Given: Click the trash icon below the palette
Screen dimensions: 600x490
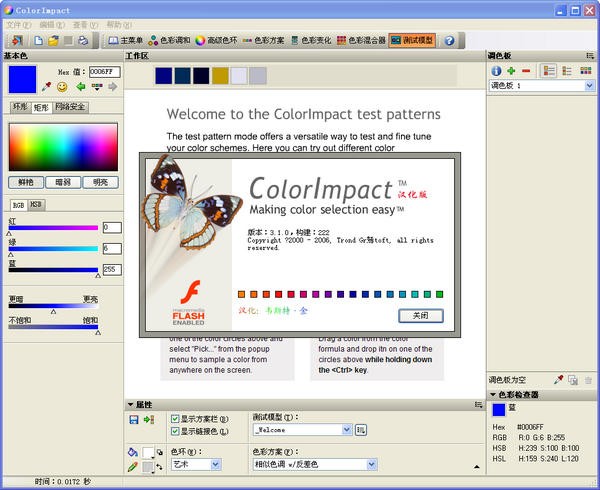Looking at the screenshot, I should click(589, 380).
